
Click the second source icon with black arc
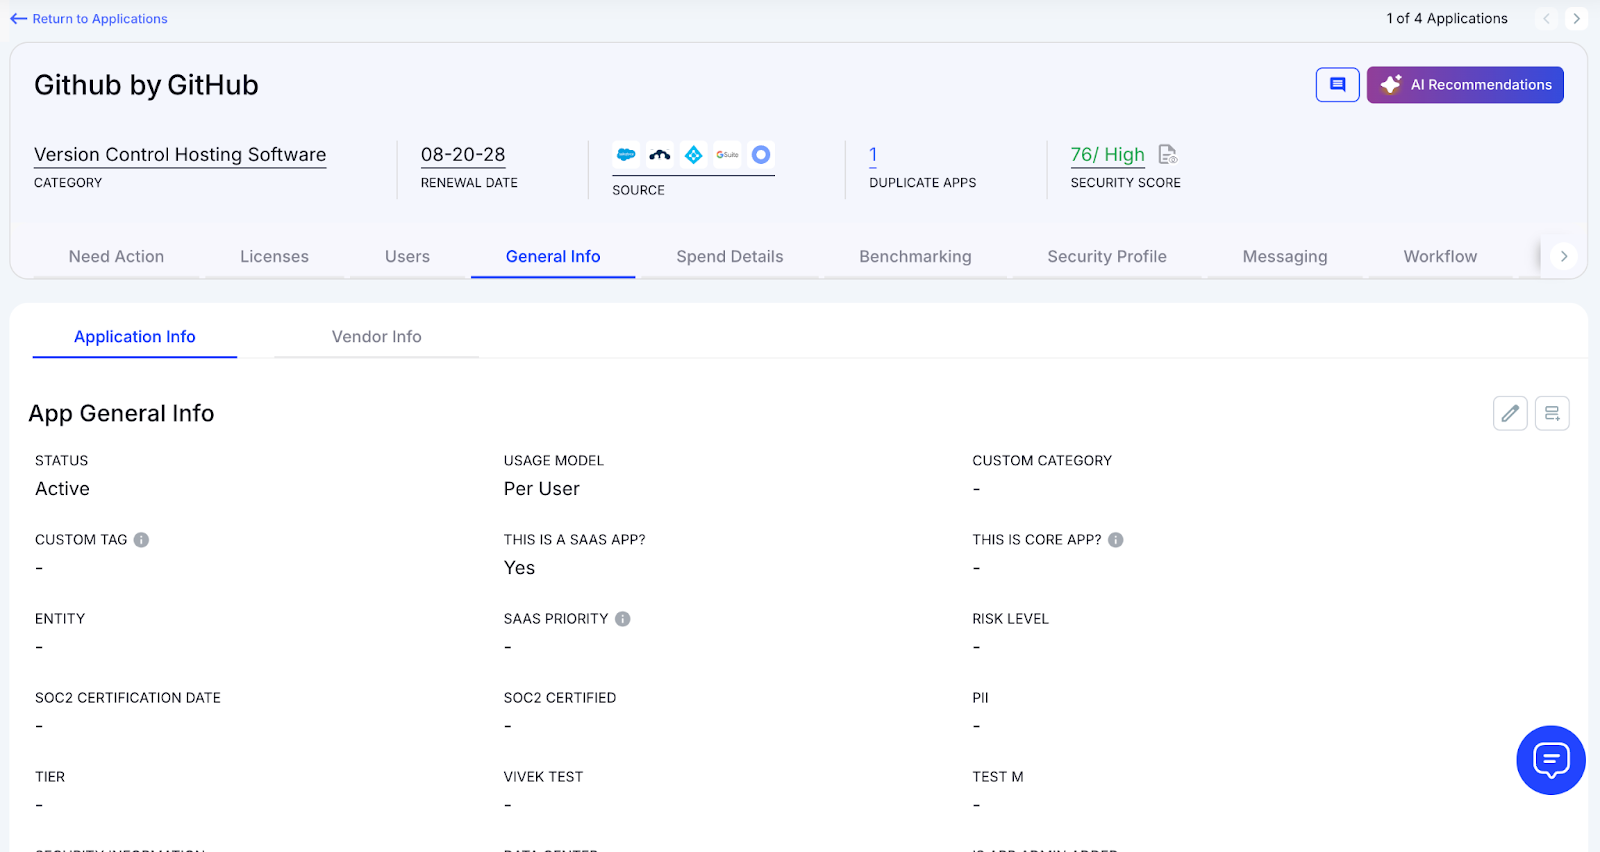coord(660,155)
